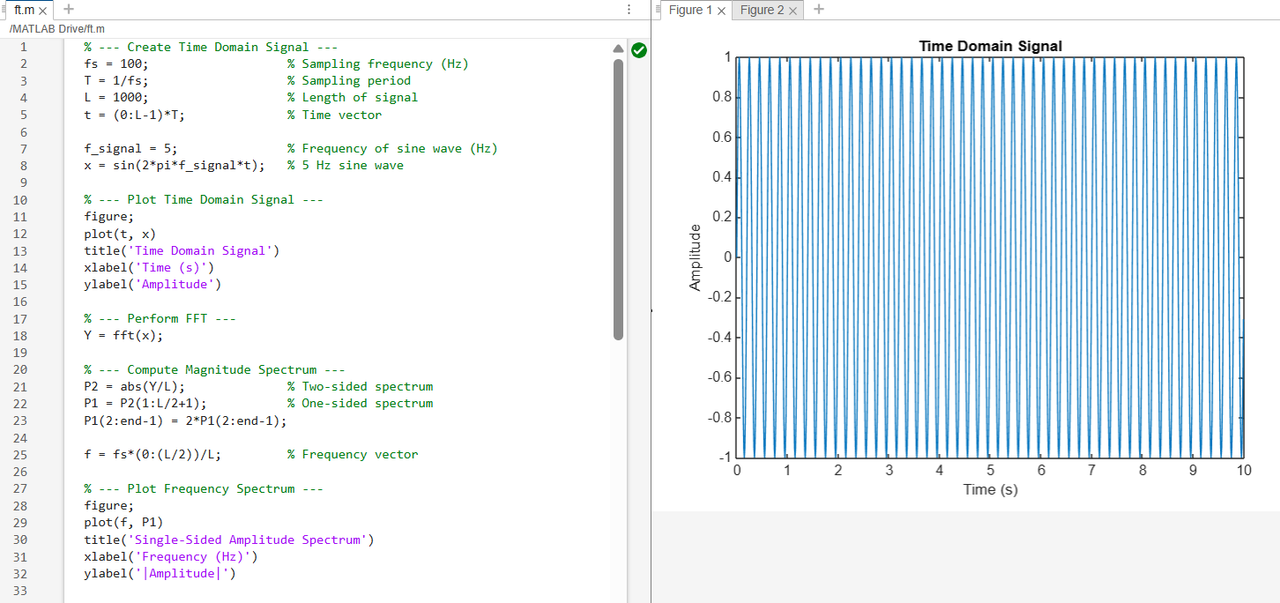Click the green code analyzer checkmark icon
Screen dimensions: 1280x603
pos(639,48)
